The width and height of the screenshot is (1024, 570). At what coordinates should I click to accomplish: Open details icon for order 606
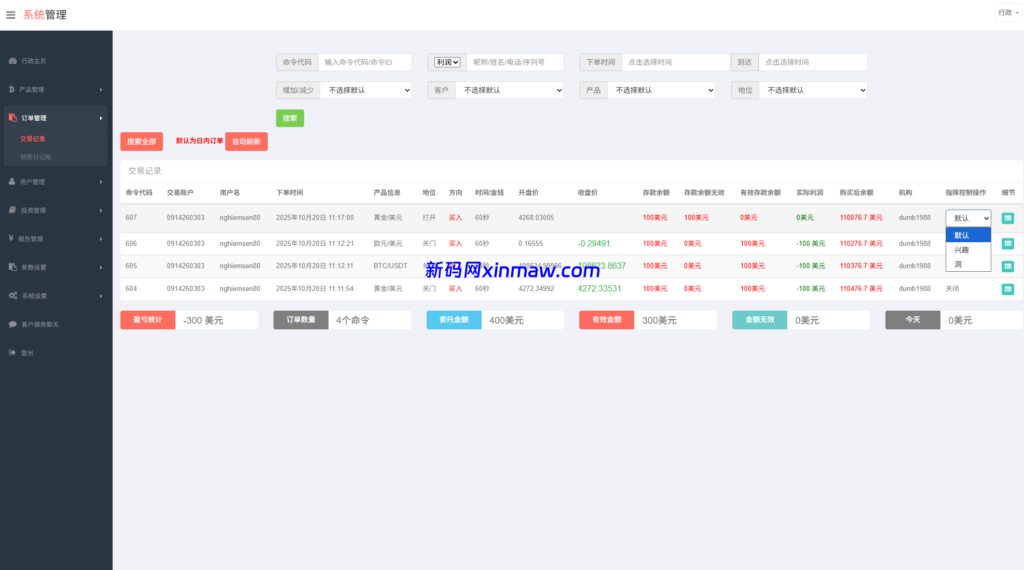tap(1008, 244)
